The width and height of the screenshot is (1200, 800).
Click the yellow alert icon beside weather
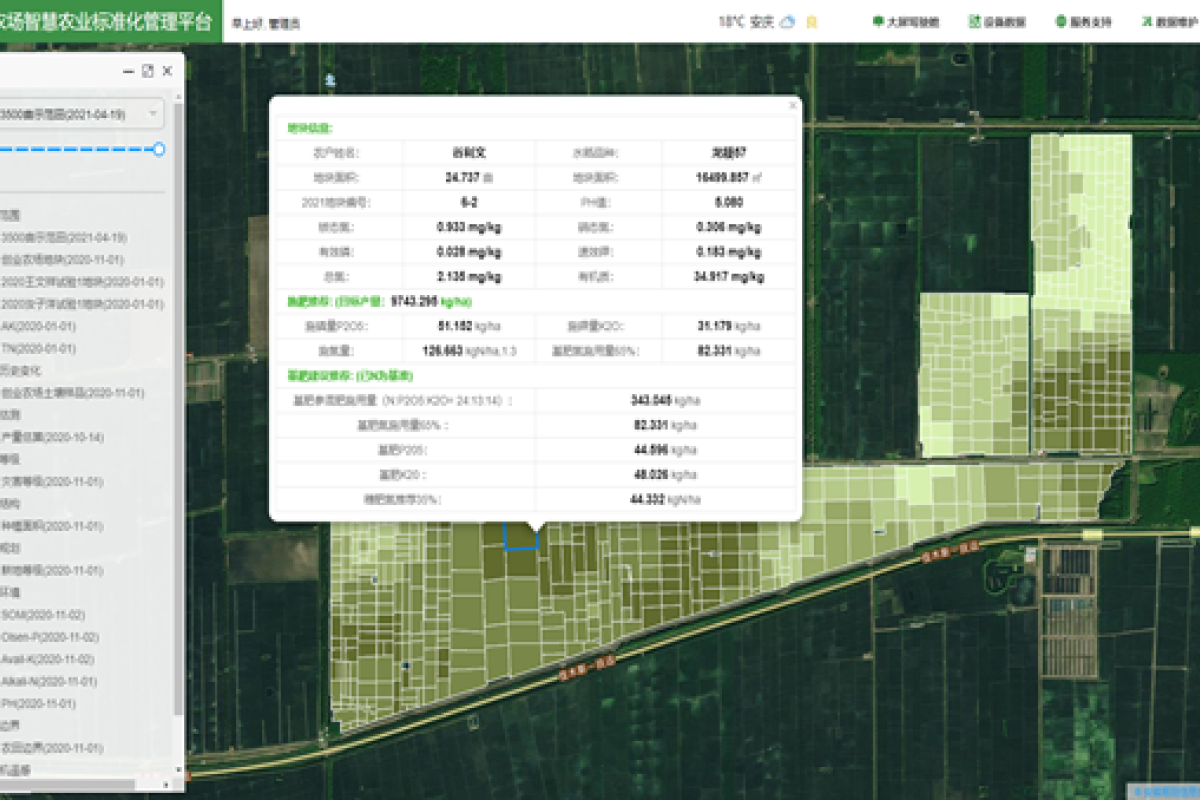pyautogui.click(x=812, y=22)
